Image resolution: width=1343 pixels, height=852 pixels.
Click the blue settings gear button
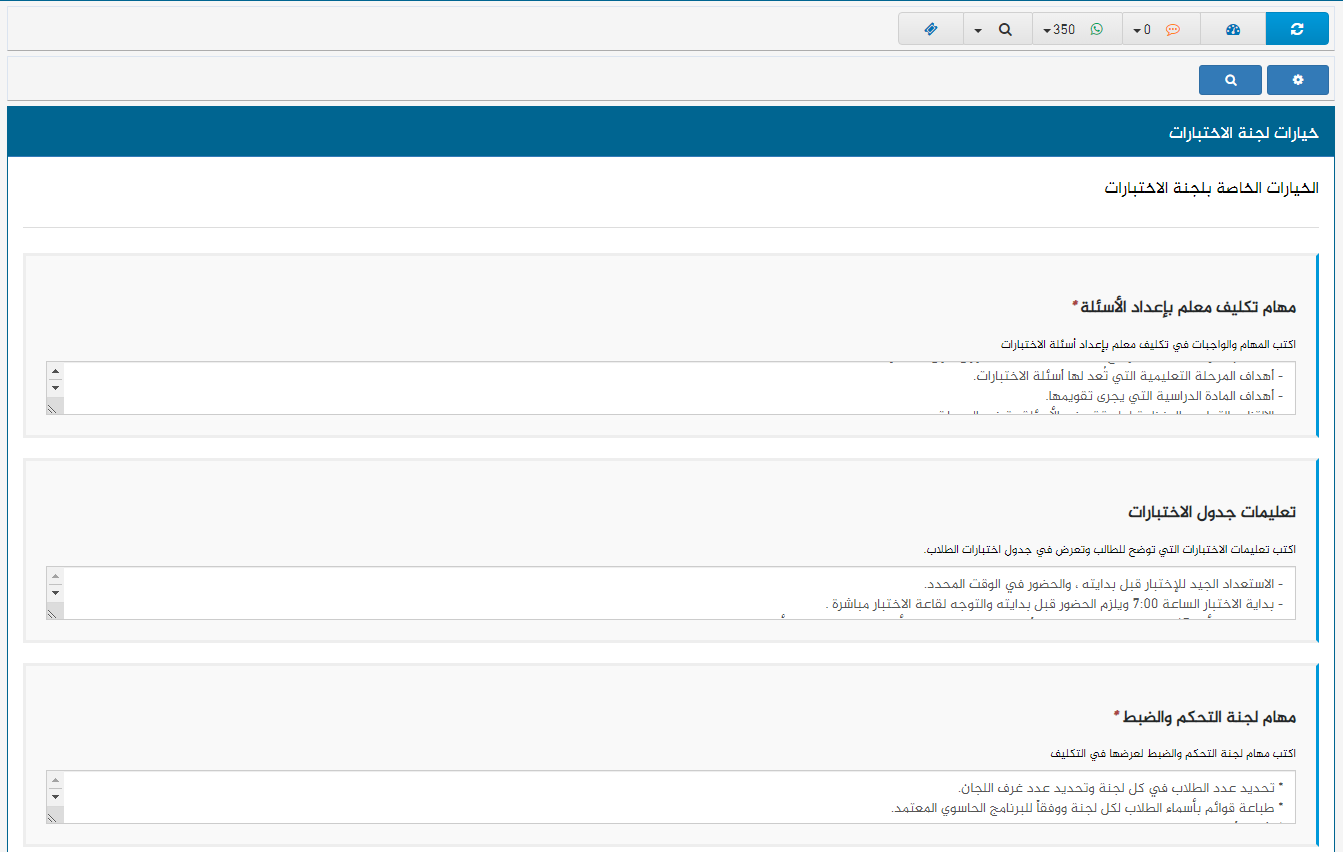coord(1297,80)
